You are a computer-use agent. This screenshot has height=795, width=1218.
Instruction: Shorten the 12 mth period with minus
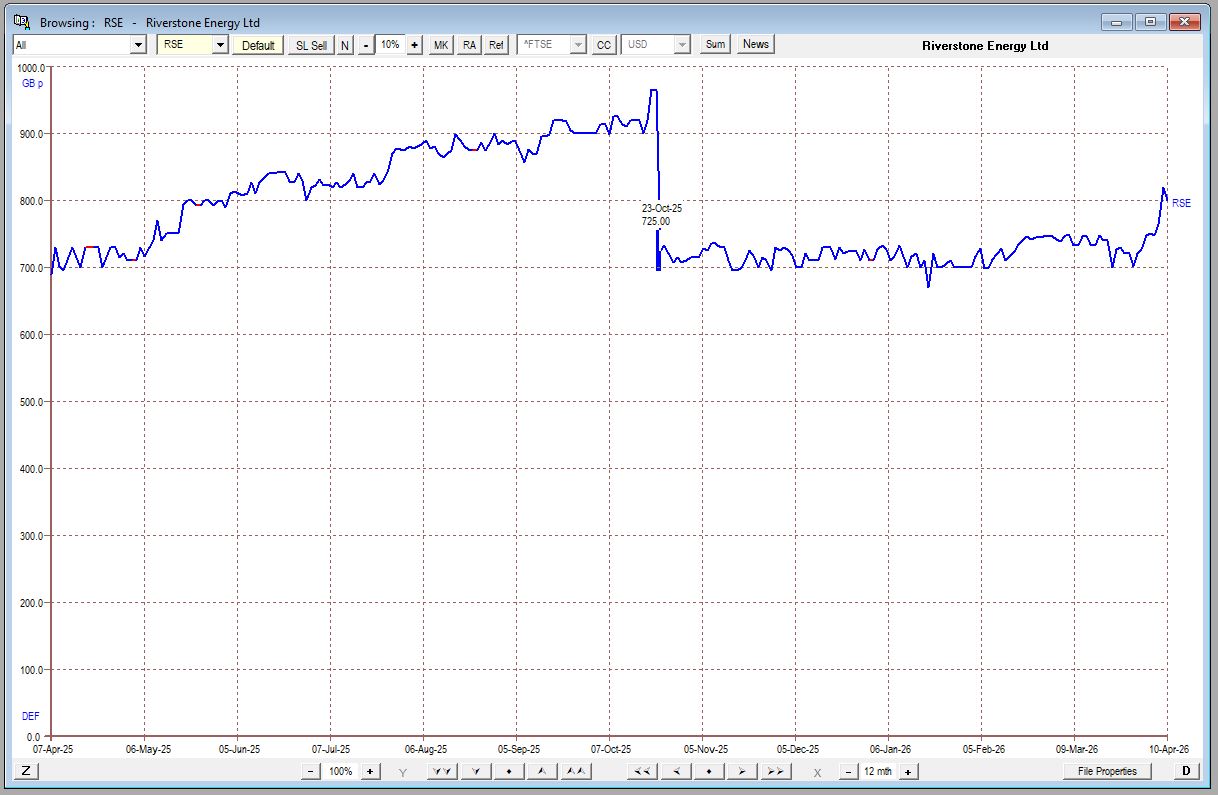click(848, 771)
